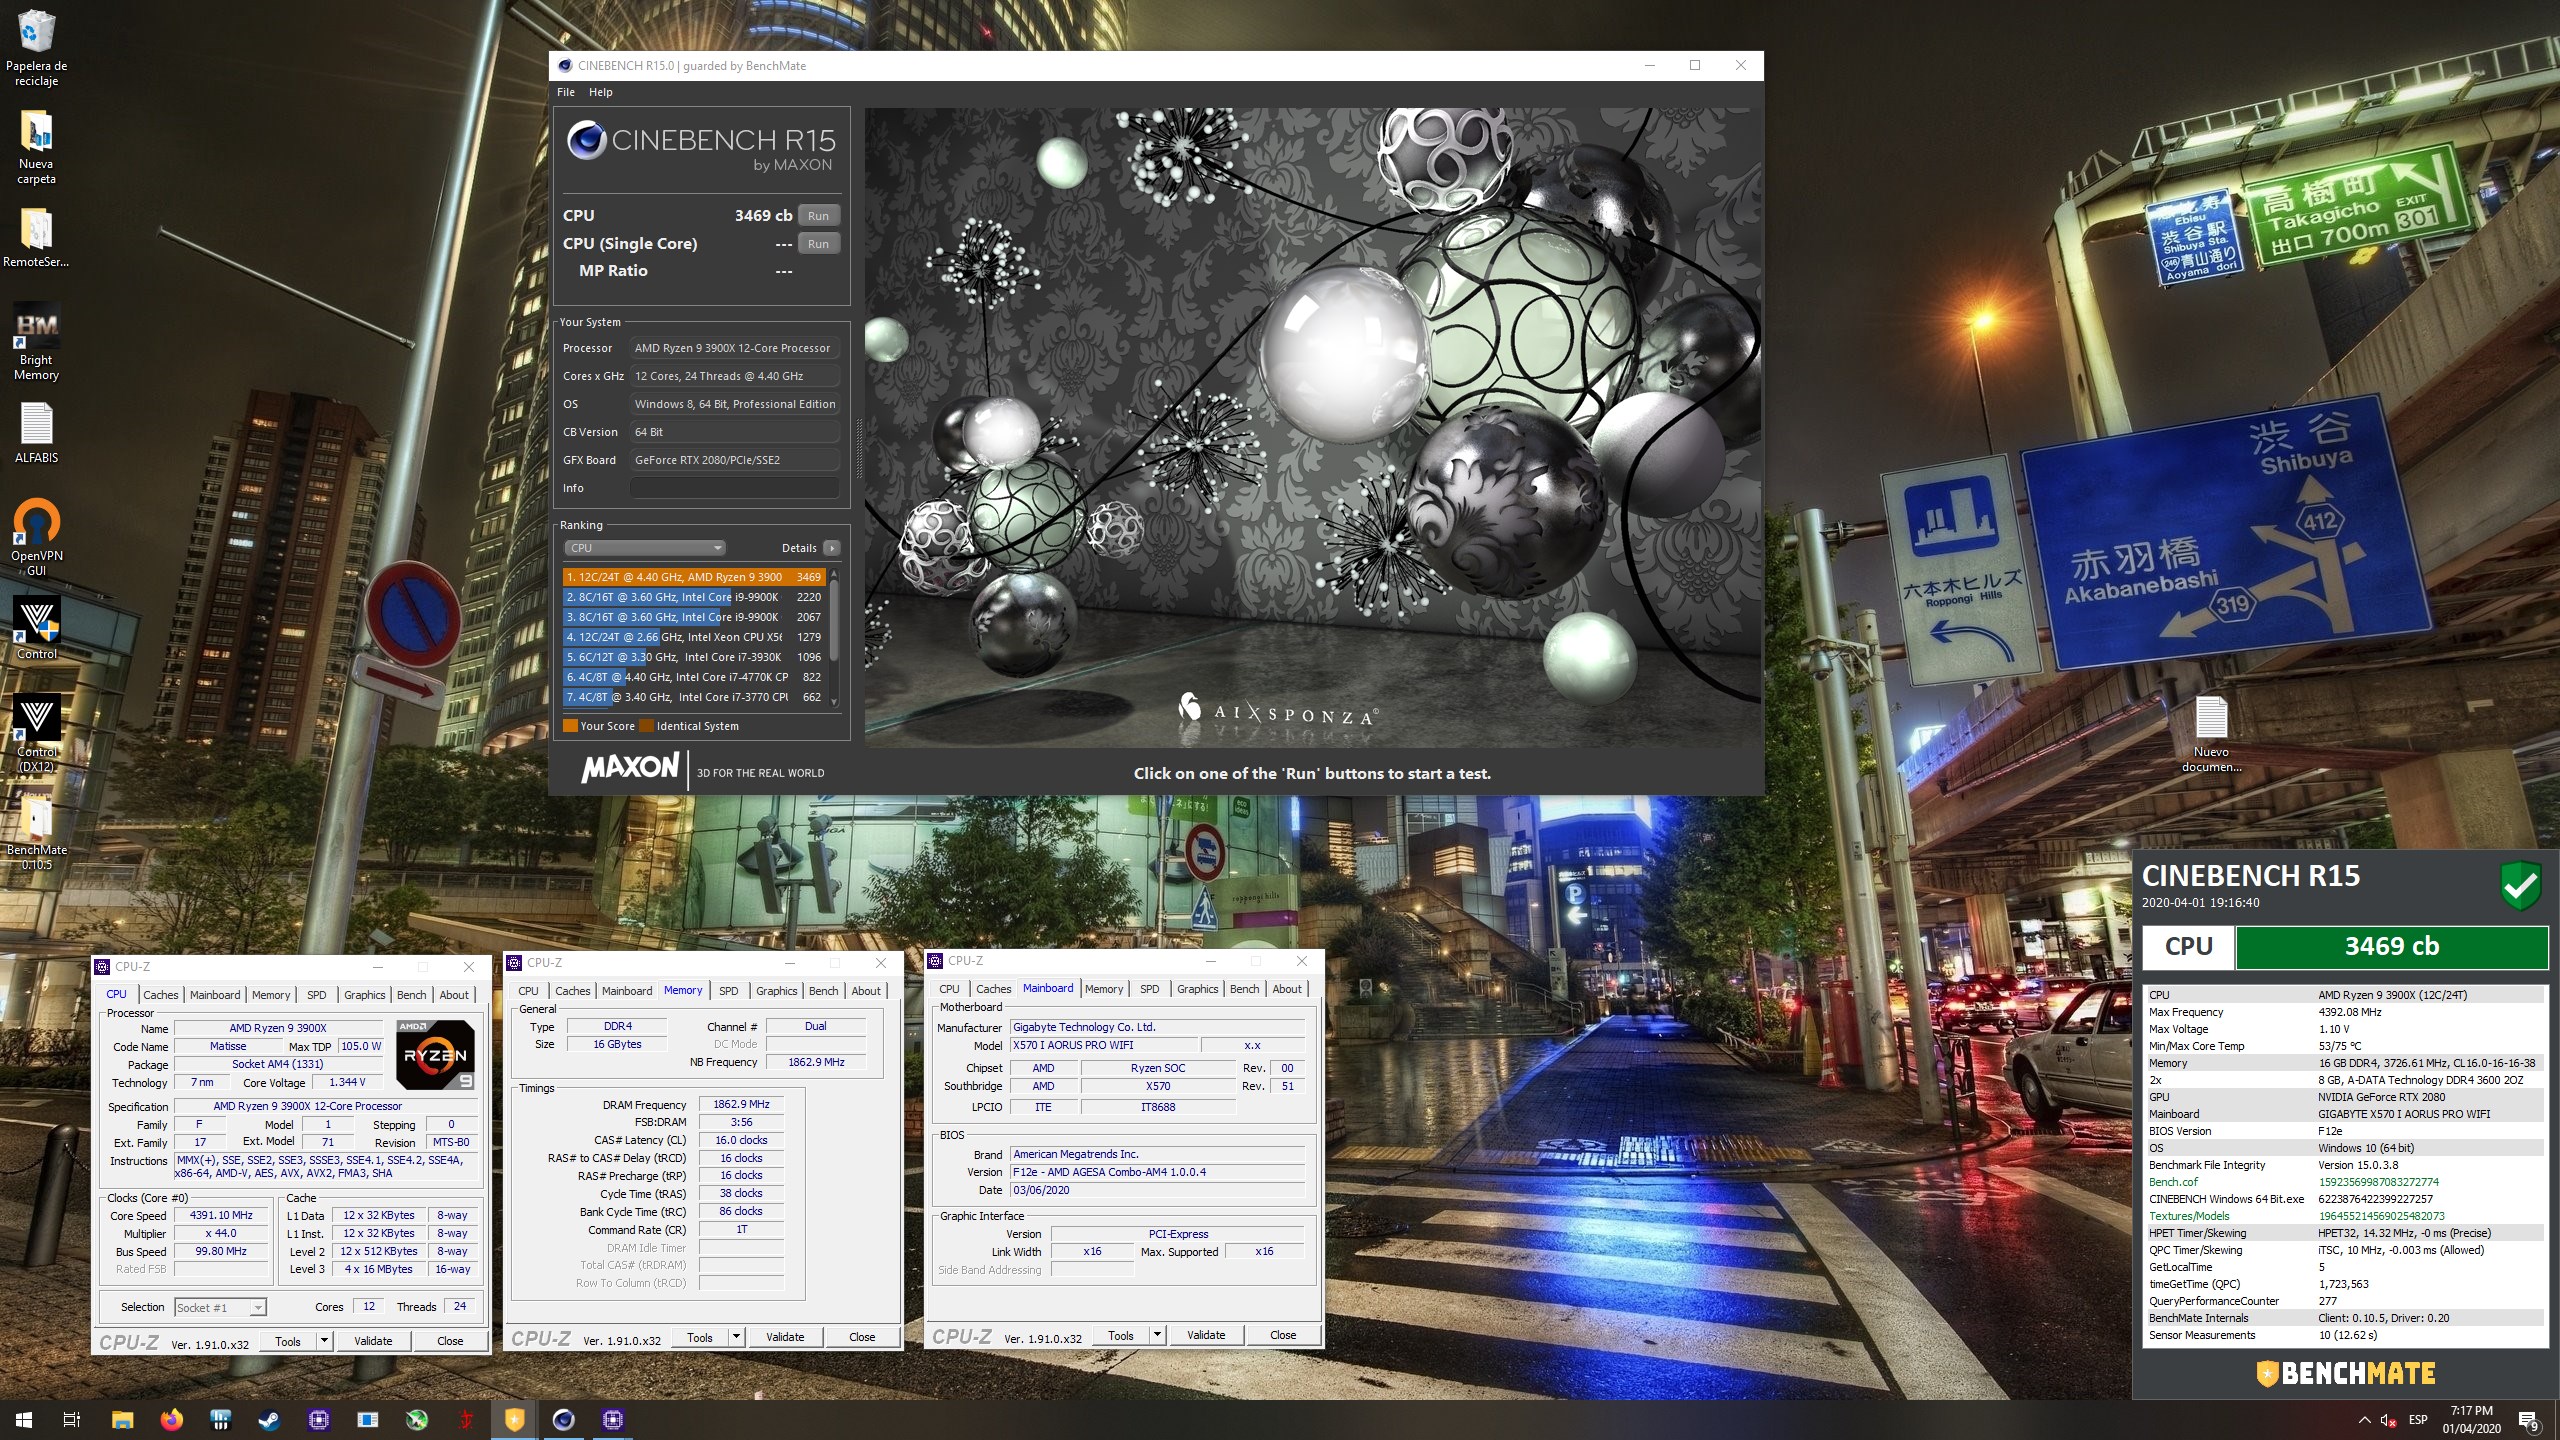Image resolution: width=2560 pixels, height=1440 pixels.
Task: Run the CPU benchmark test
Action: [x=818, y=216]
